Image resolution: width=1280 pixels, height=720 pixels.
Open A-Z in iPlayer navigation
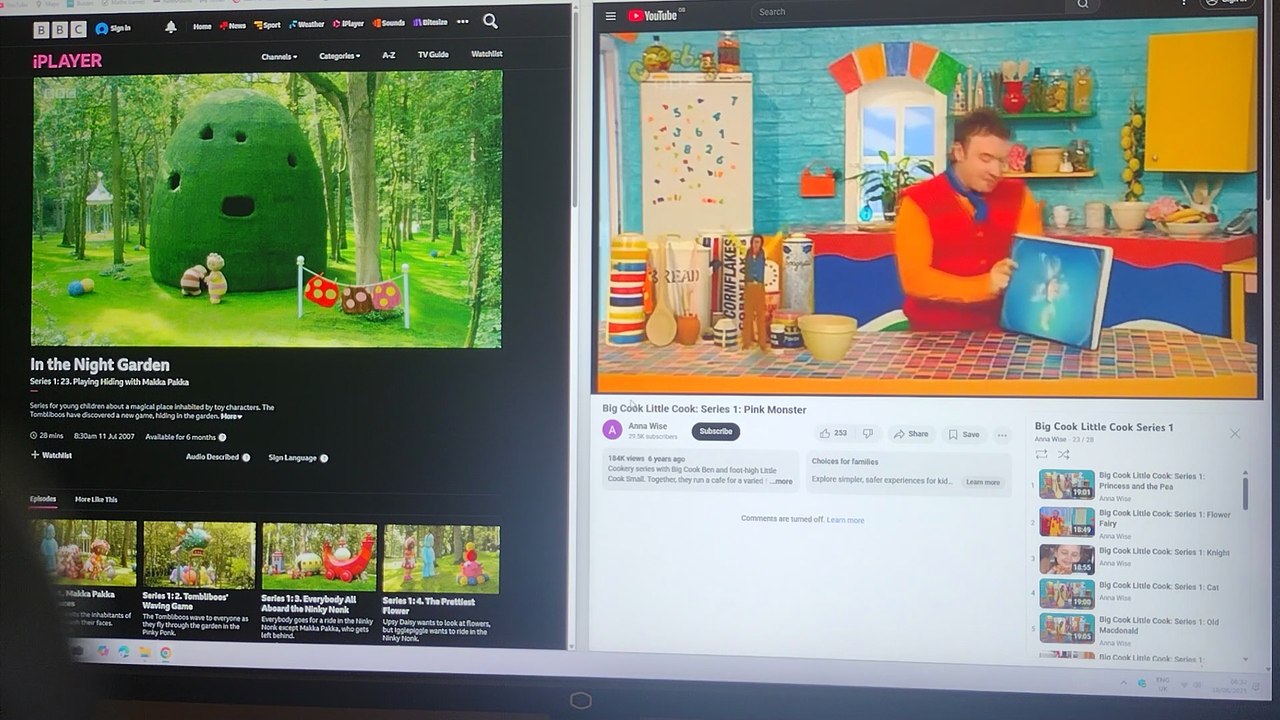click(x=389, y=55)
